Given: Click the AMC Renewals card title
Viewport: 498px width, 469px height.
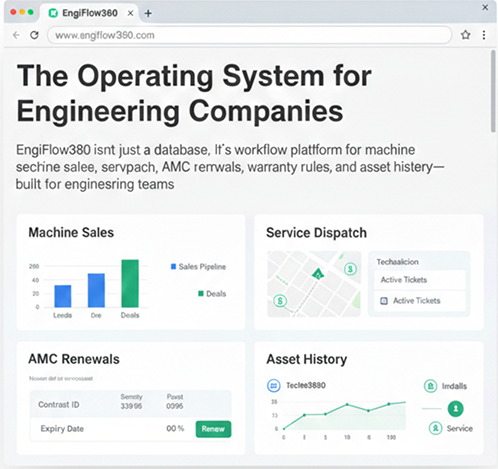Looking at the screenshot, I should click(74, 359).
